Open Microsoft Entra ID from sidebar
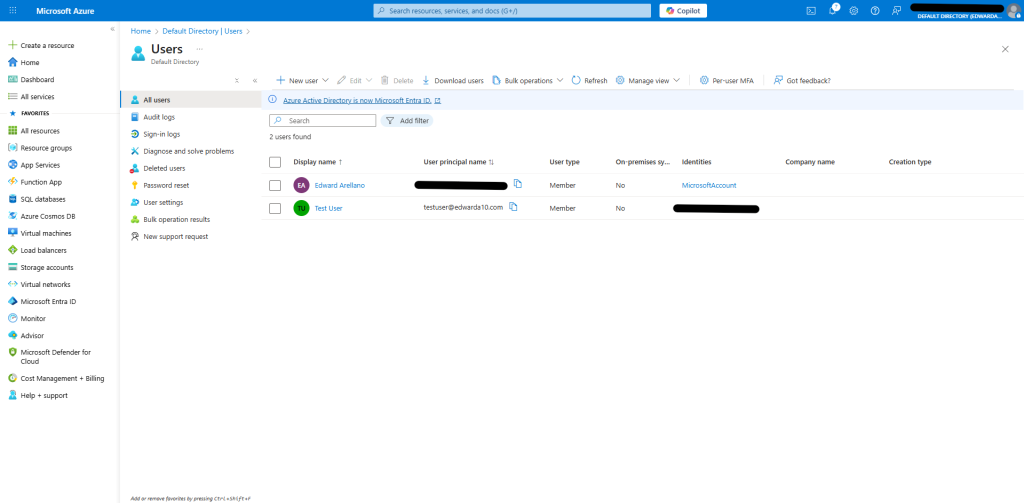This screenshot has width=1024, height=503. pos(48,302)
